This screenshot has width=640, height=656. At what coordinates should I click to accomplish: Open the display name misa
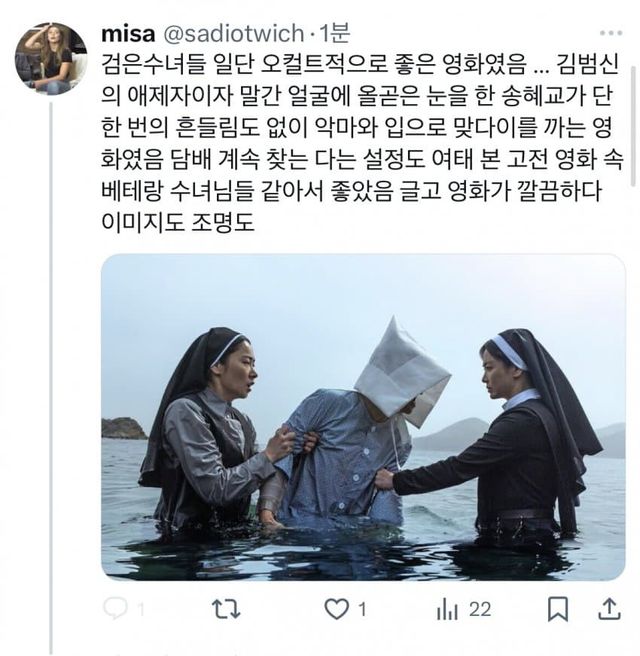click(128, 33)
